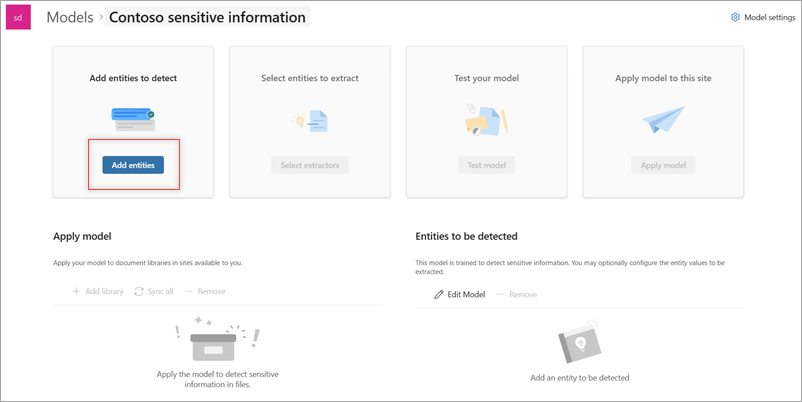Click the Sync all label
Image resolution: width=802 pixels, height=402 pixels.
click(x=161, y=292)
